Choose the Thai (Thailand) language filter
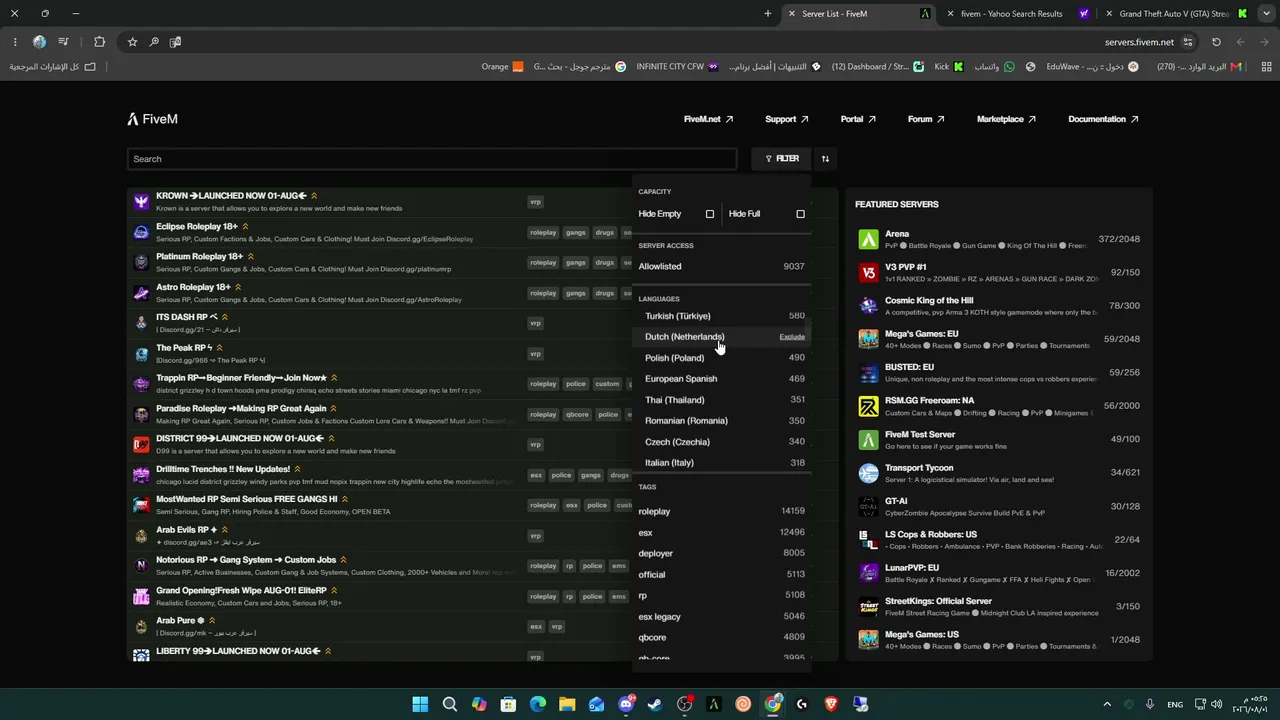 tap(722, 400)
